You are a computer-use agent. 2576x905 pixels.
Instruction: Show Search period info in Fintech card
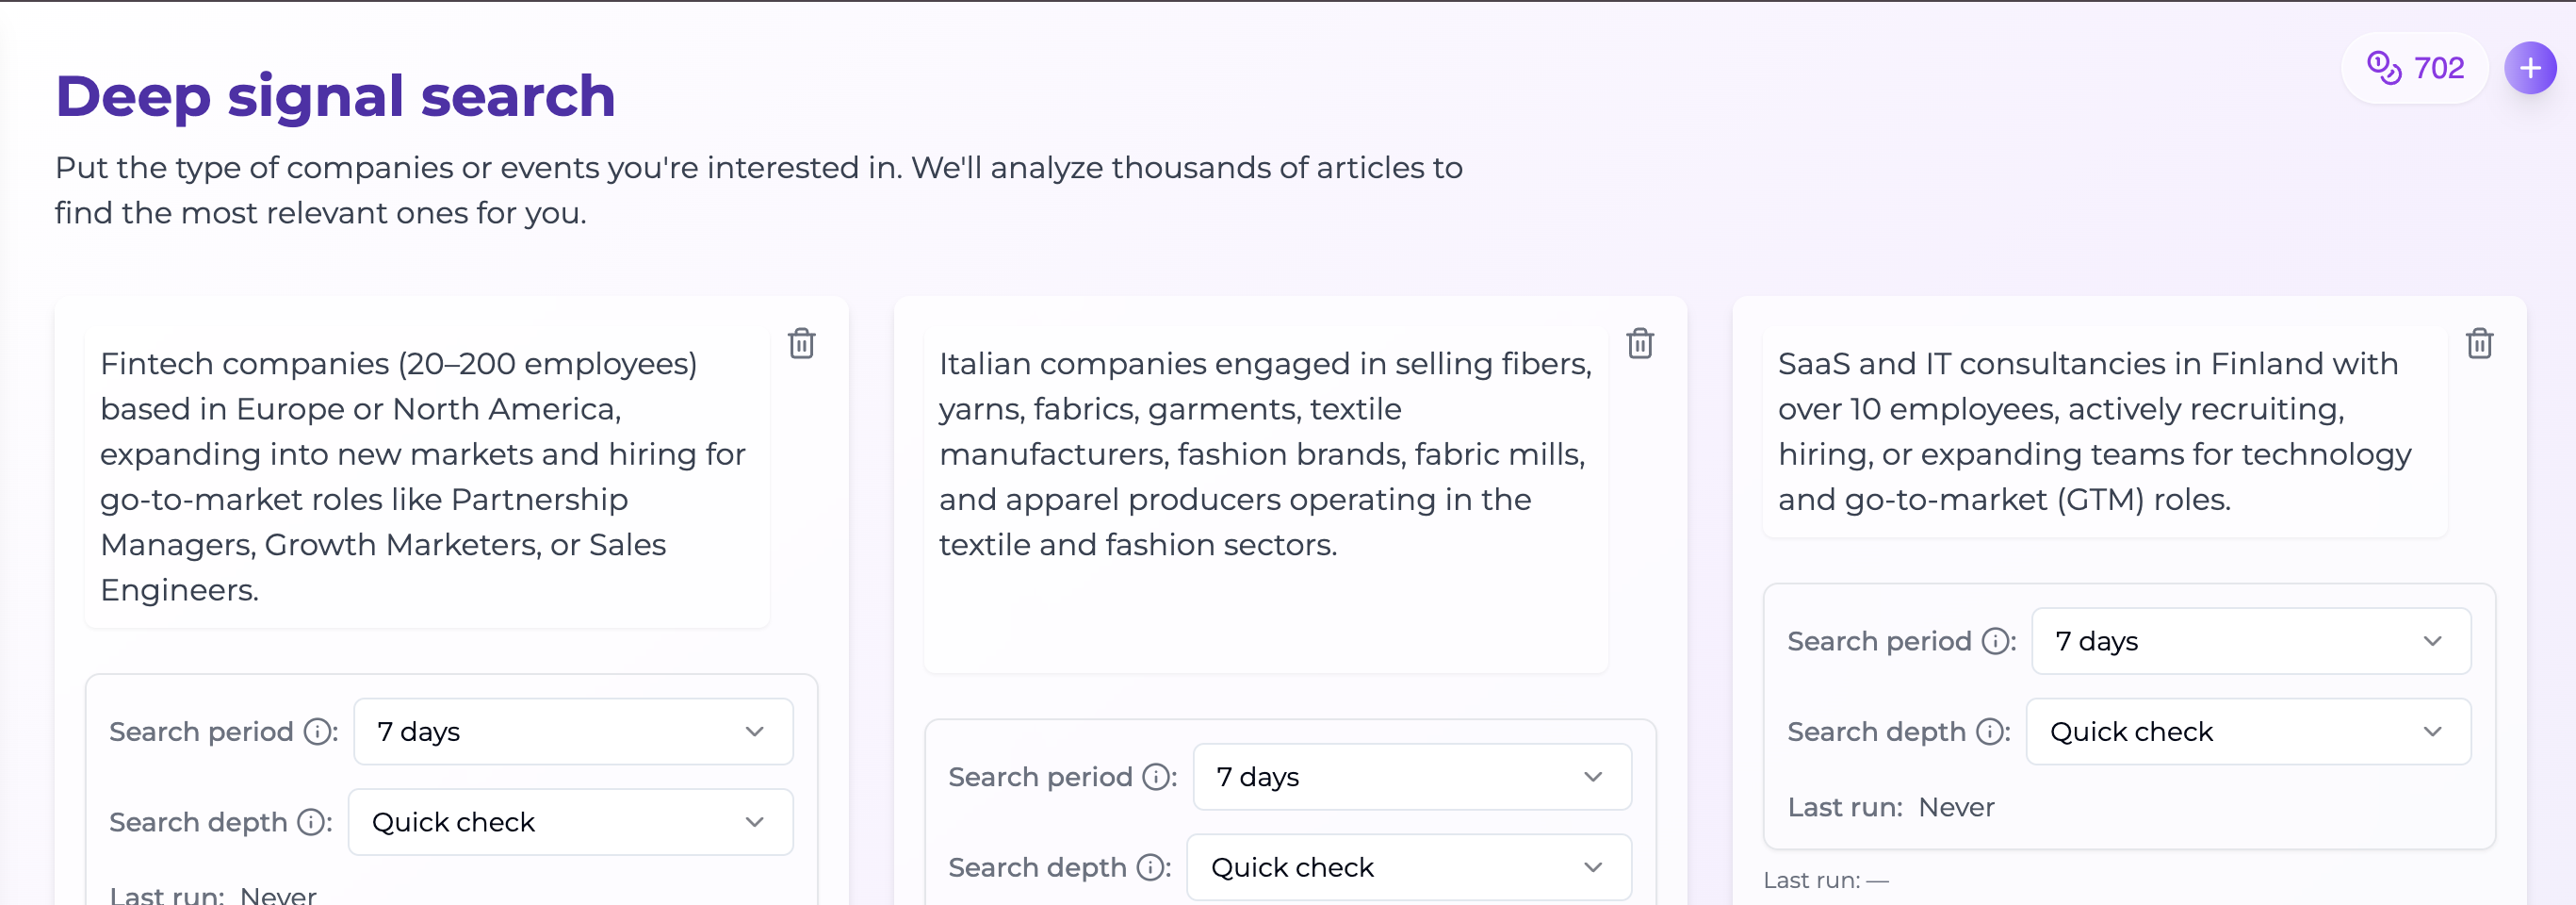point(317,732)
